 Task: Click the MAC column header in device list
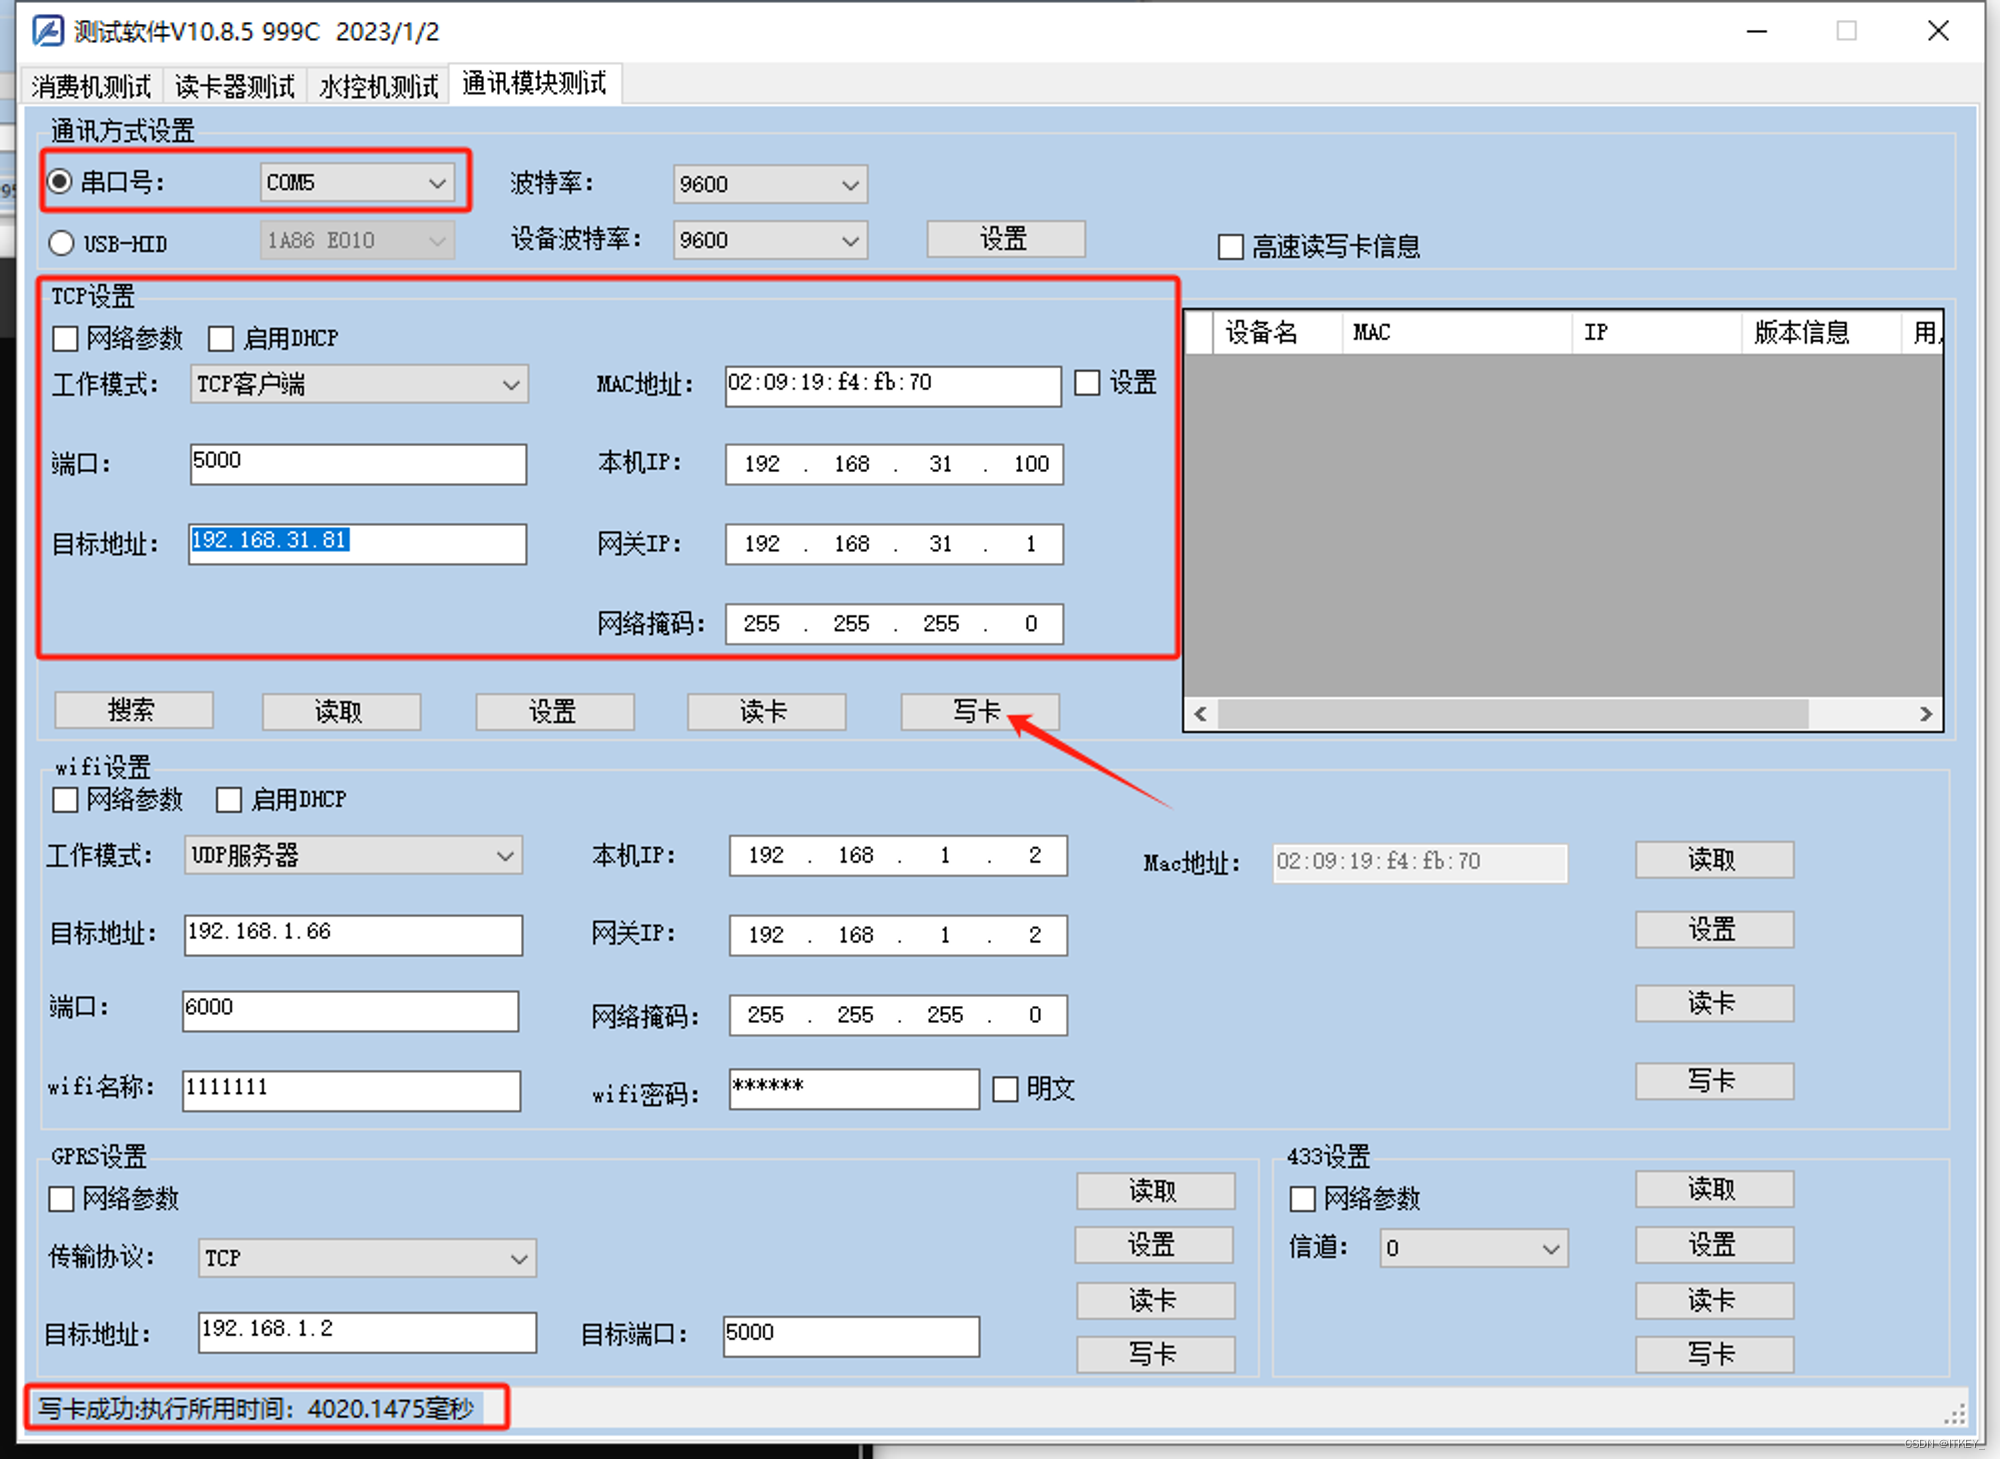1456,332
